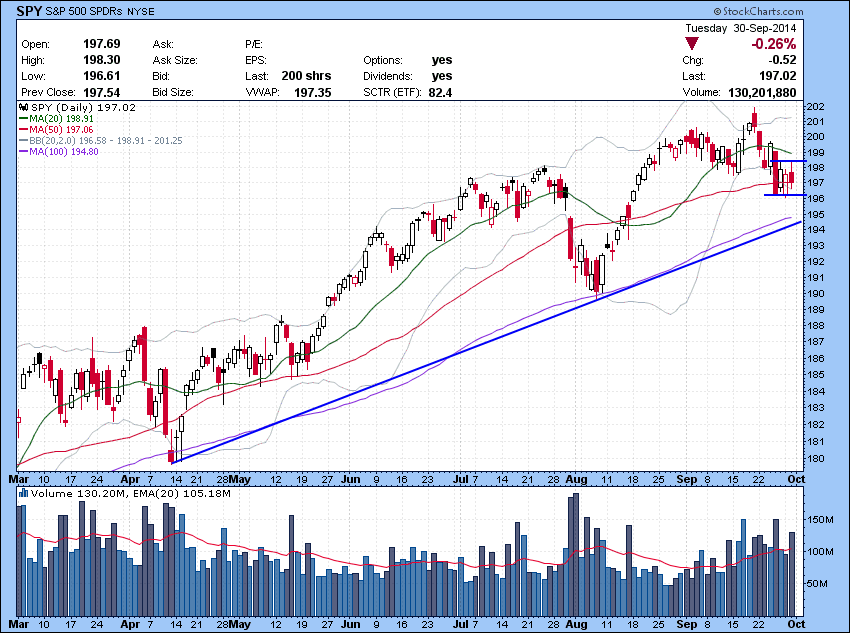Click the 'EPS:' label
Screen dimensions: 850x633
[255, 60]
